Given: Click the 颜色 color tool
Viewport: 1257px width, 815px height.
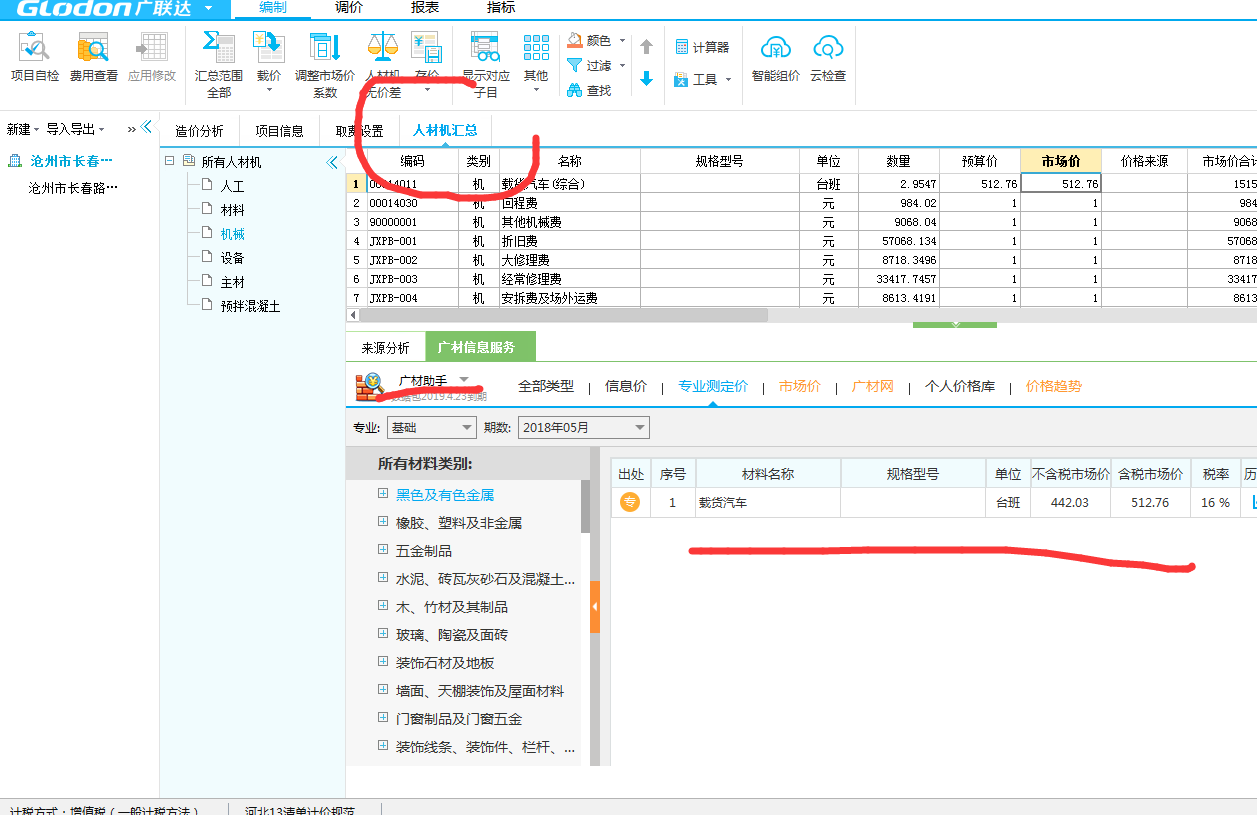Looking at the screenshot, I should [589, 41].
